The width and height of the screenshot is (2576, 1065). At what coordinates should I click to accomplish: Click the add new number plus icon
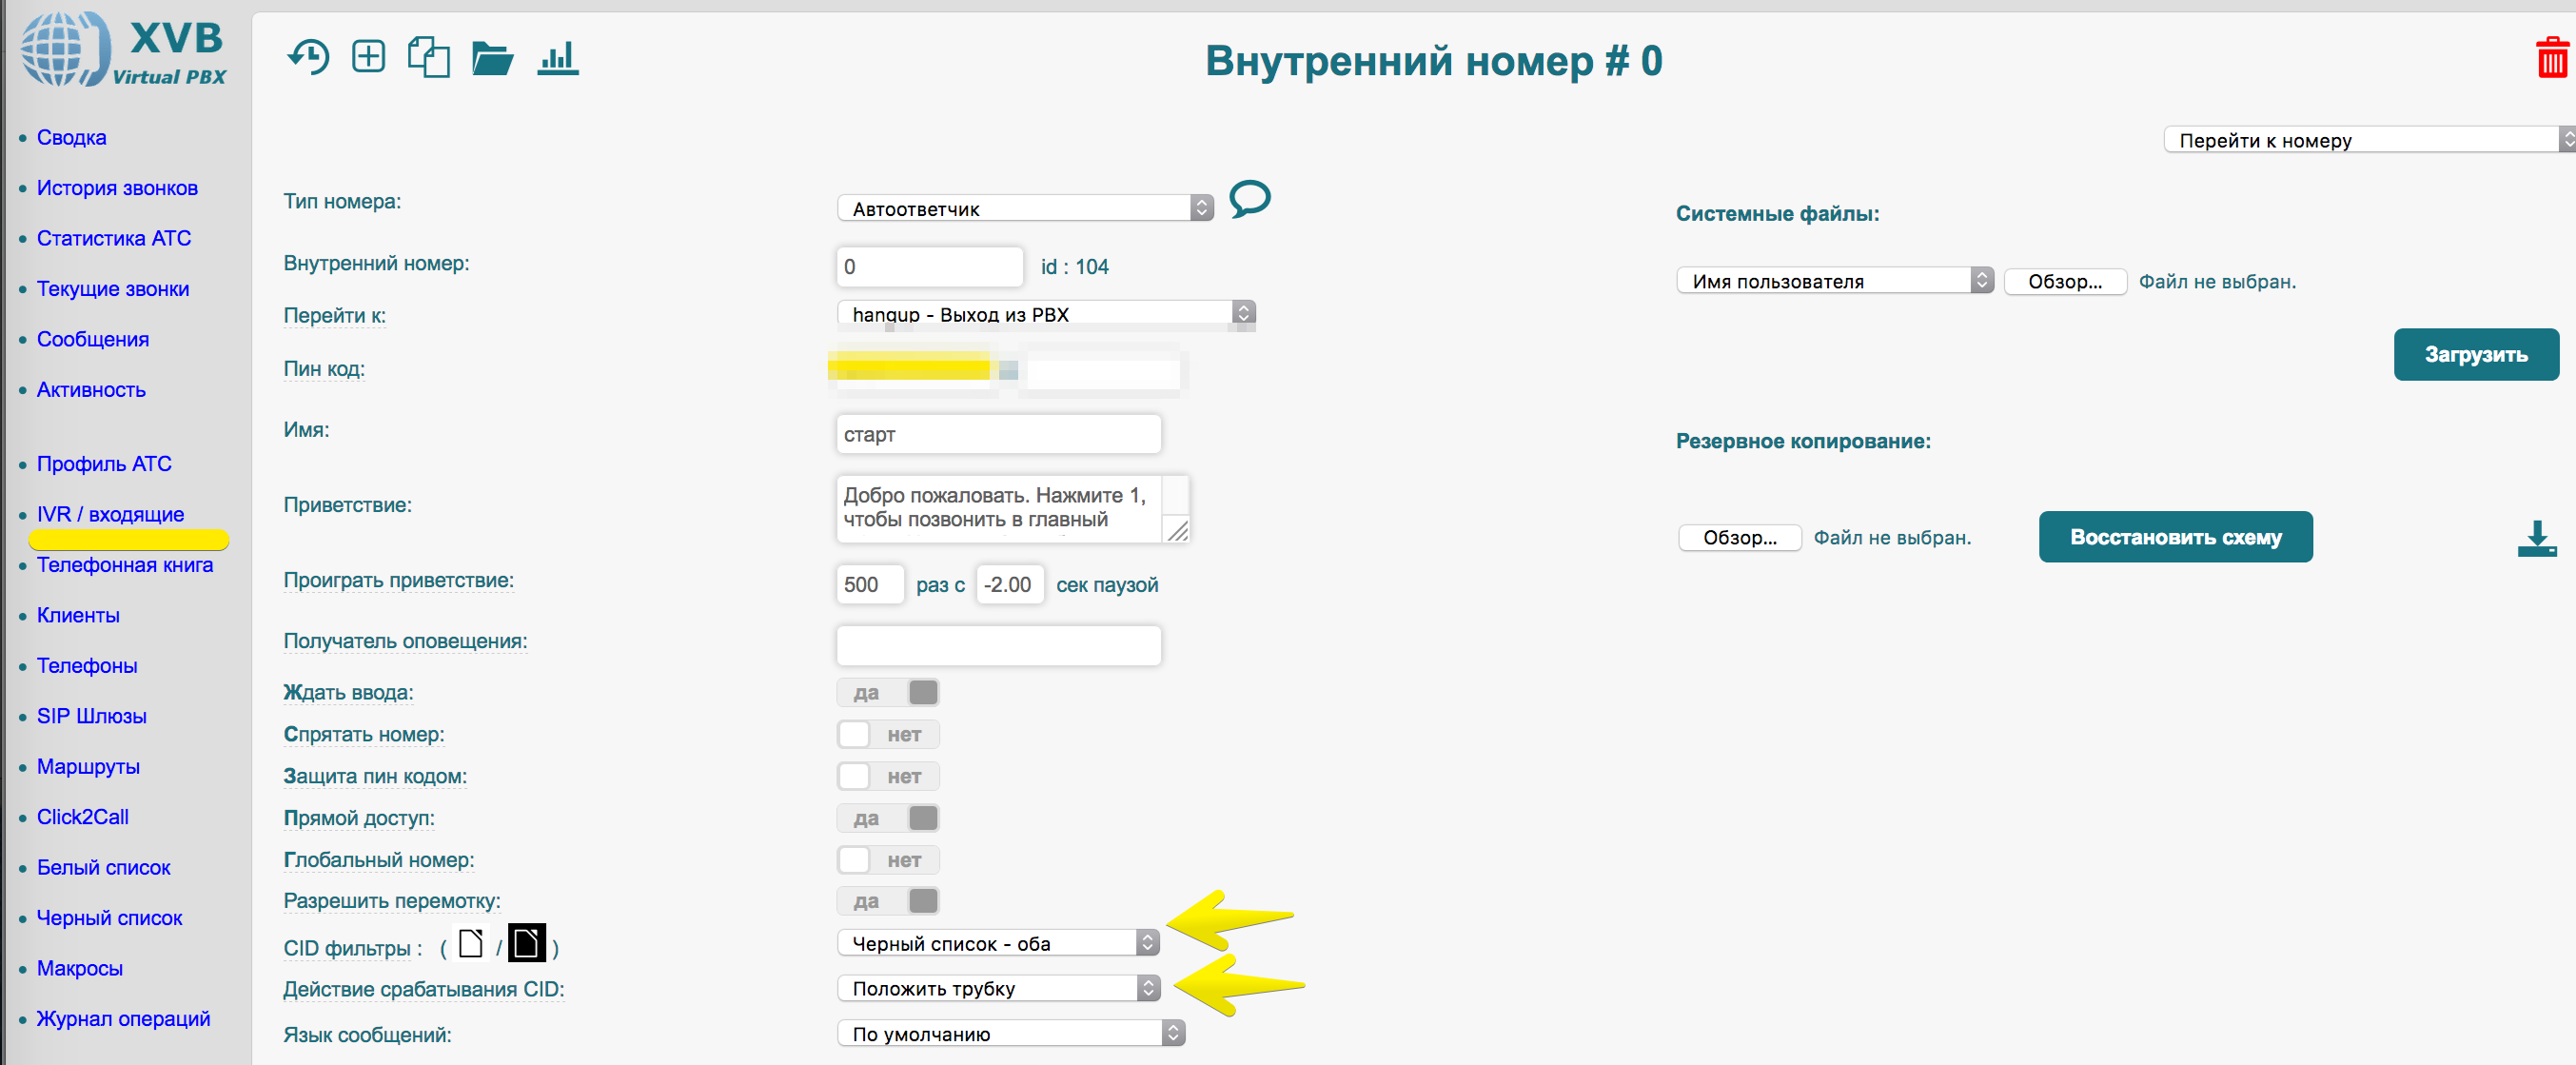(368, 56)
